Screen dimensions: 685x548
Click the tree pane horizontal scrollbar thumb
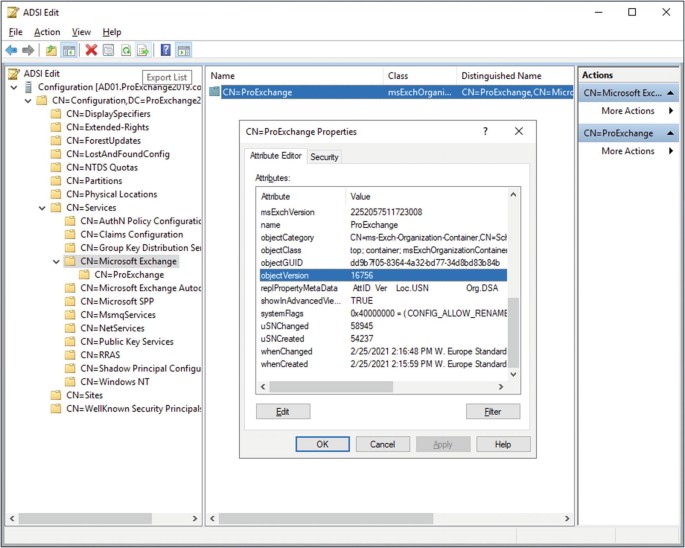click(85, 519)
